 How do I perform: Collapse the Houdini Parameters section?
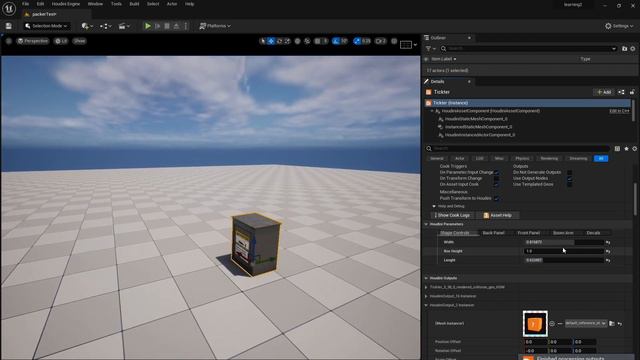pos(426,224)
